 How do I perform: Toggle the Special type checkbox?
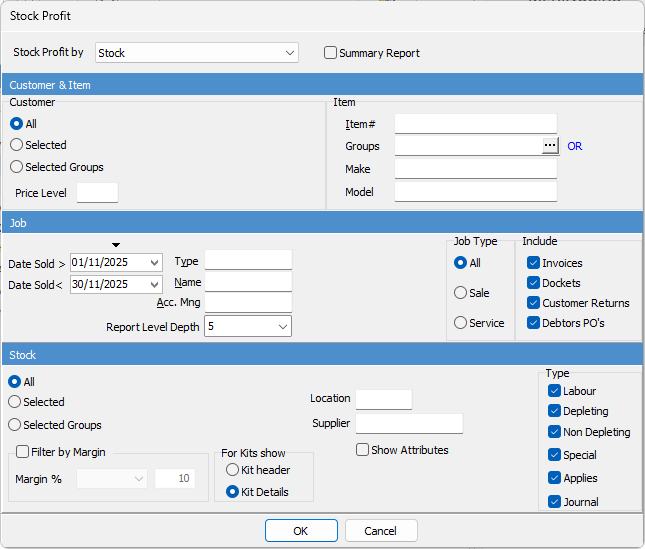pos(555,455)
